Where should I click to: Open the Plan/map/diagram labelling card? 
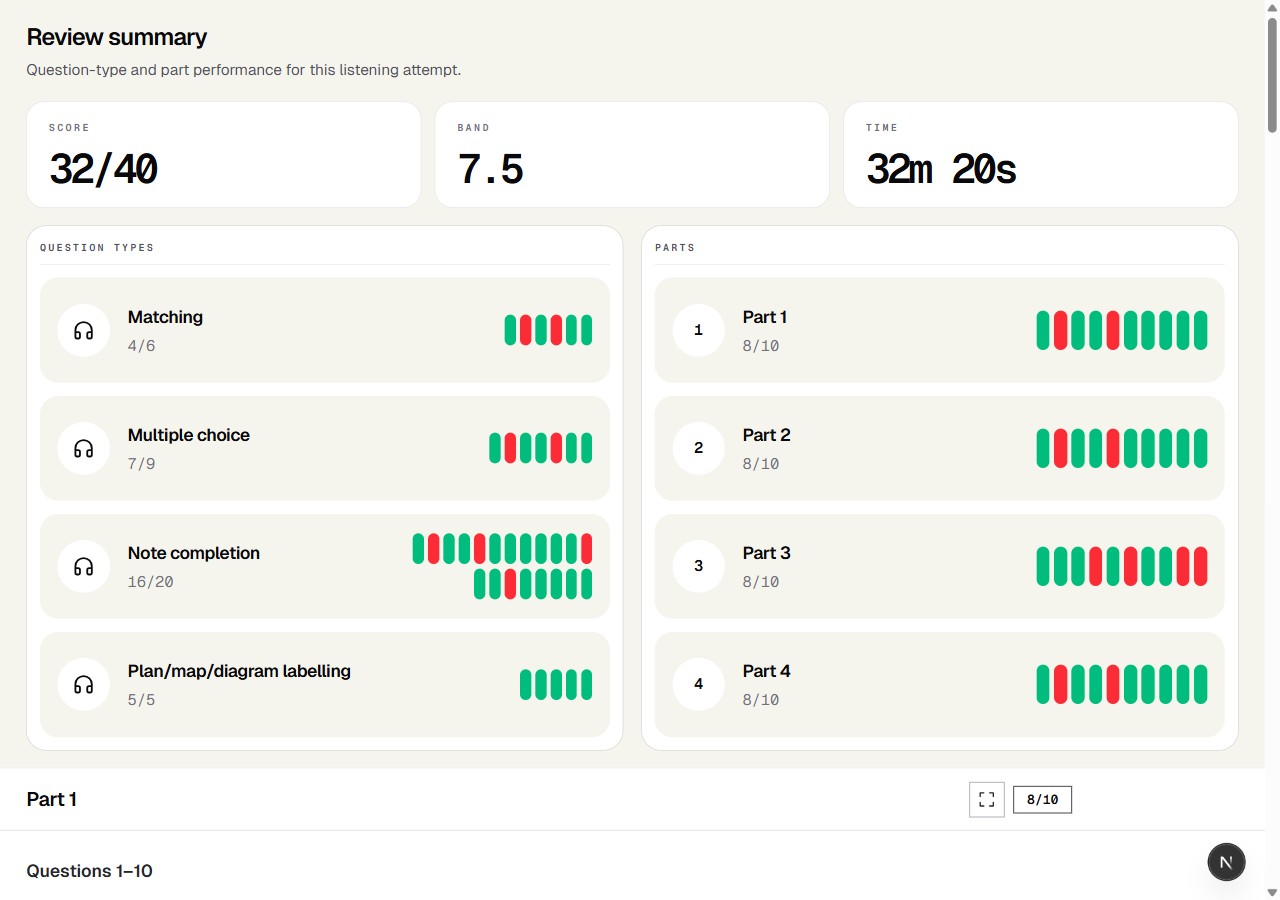325,684
